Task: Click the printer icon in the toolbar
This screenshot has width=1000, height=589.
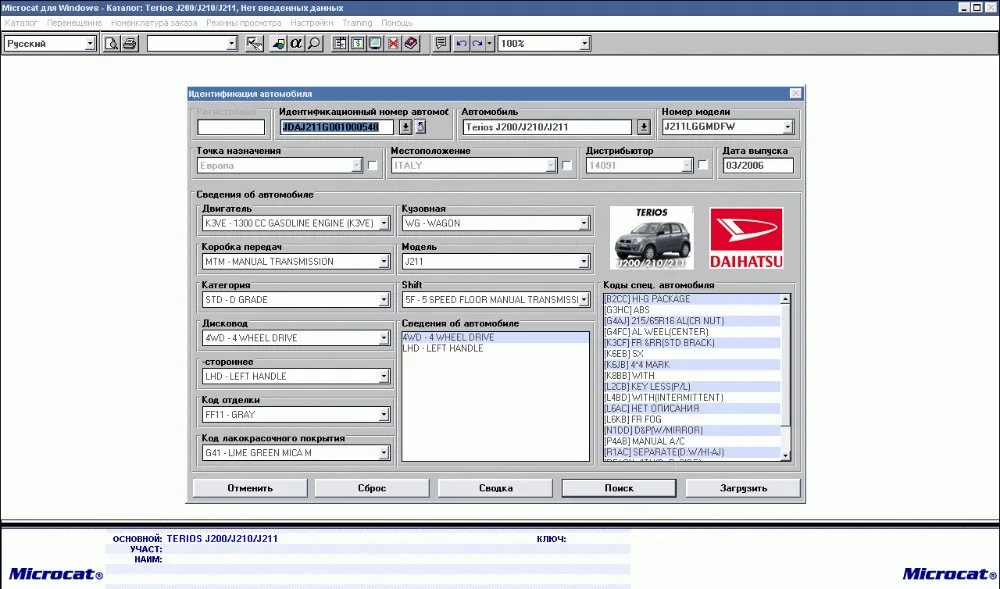Action: click(129, 43)
